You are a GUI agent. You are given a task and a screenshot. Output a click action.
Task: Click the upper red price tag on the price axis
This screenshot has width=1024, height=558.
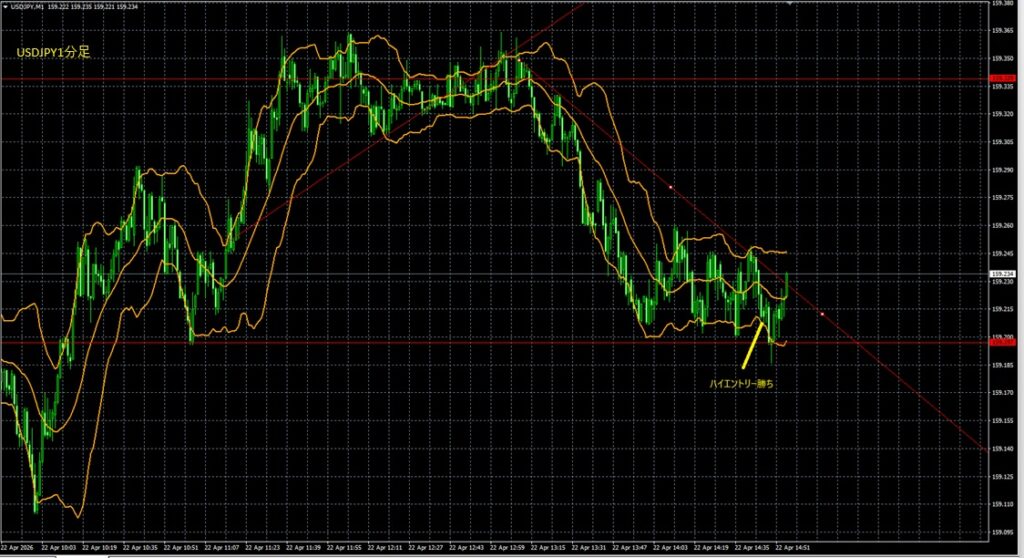(1002, 78)
